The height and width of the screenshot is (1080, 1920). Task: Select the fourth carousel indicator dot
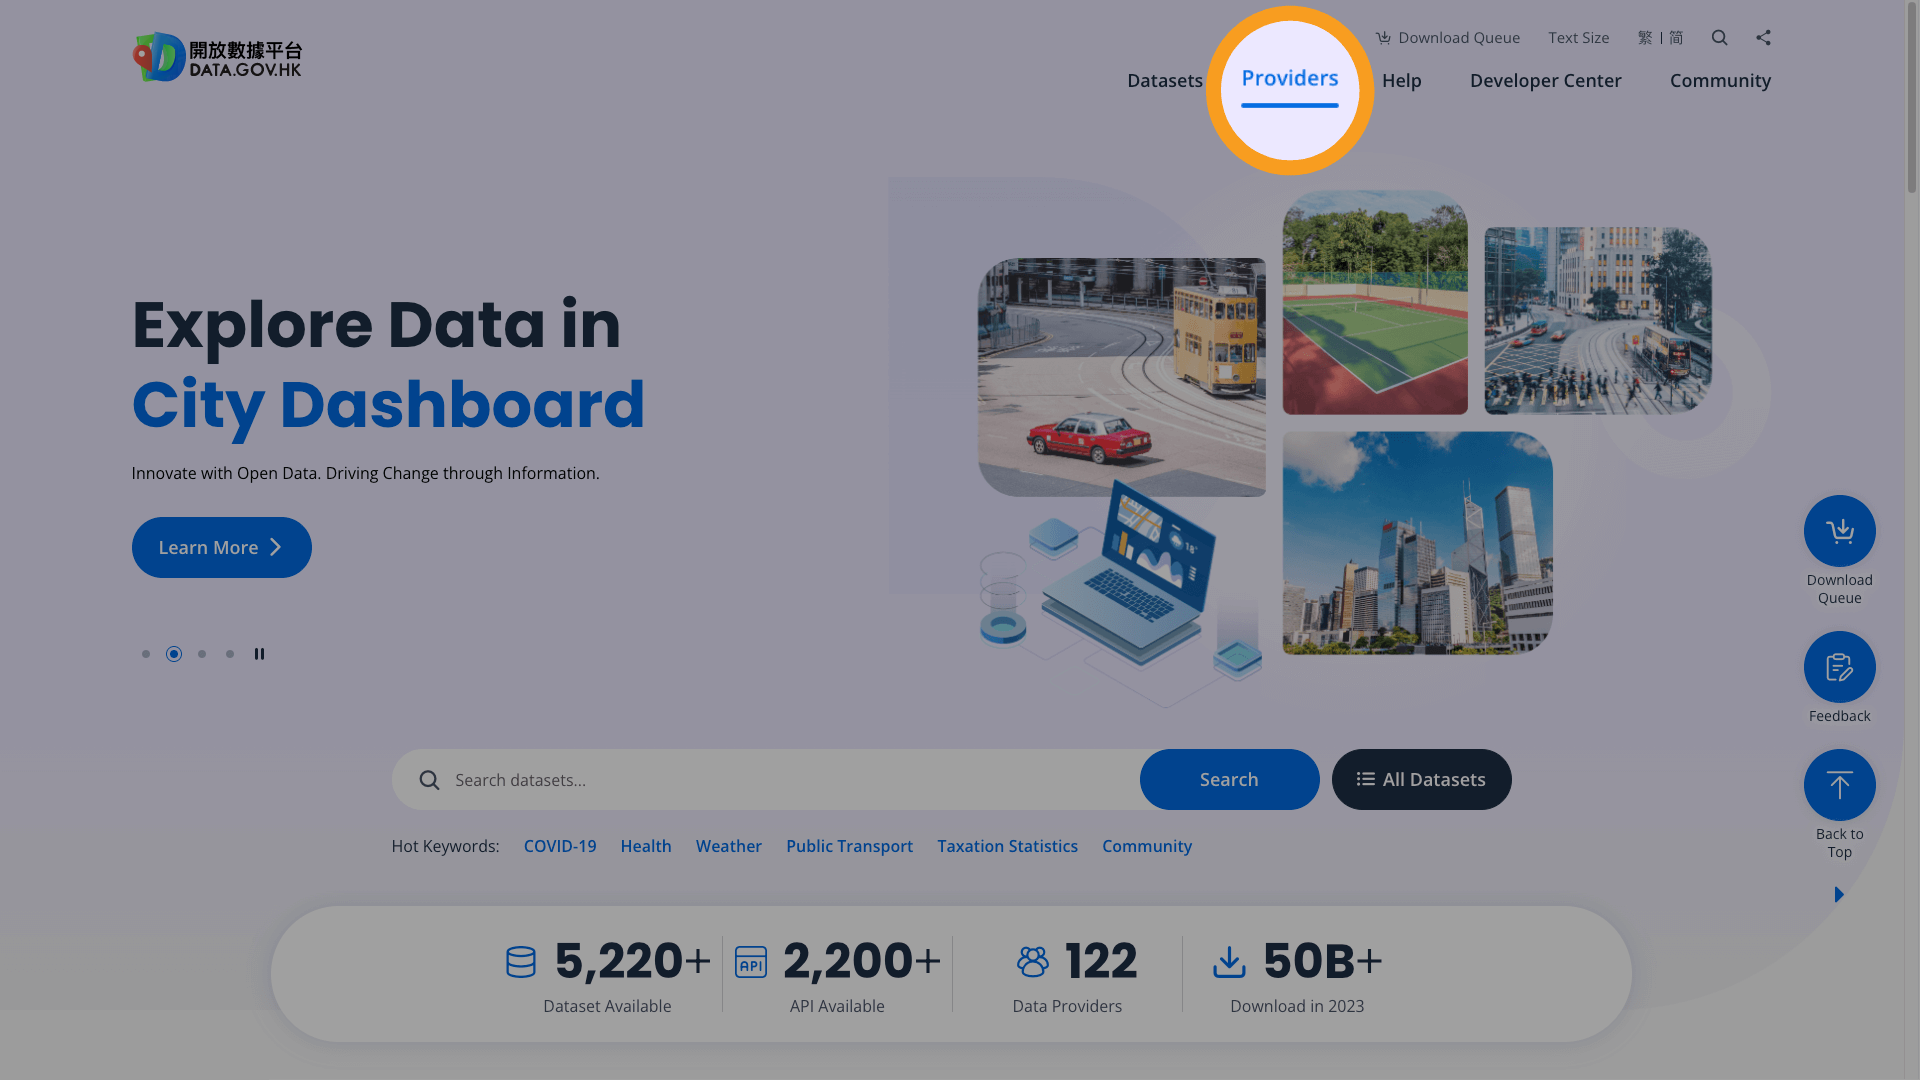tap(229, 653)
